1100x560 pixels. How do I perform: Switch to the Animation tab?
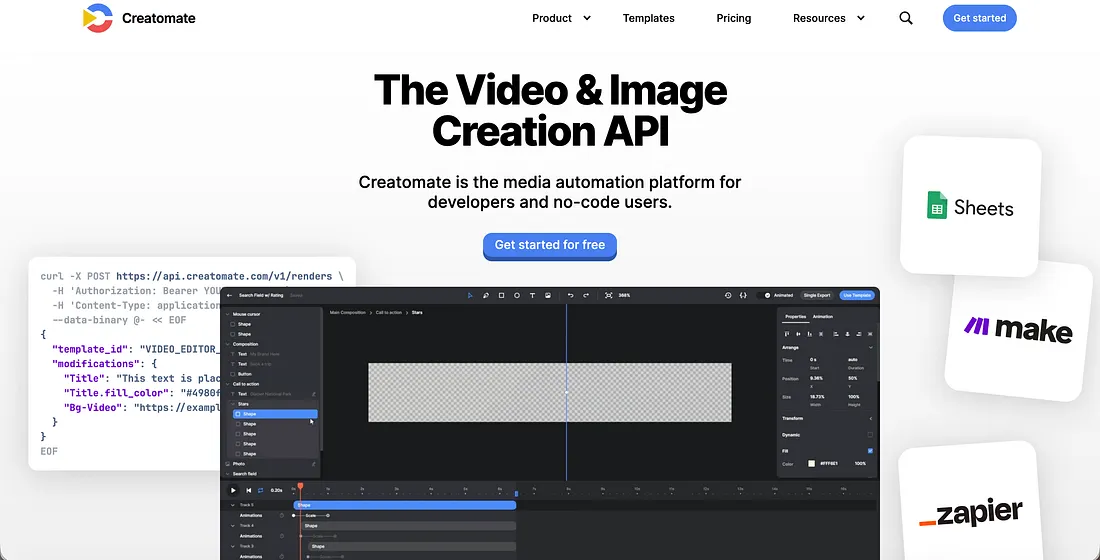click(x=823, y=316)
